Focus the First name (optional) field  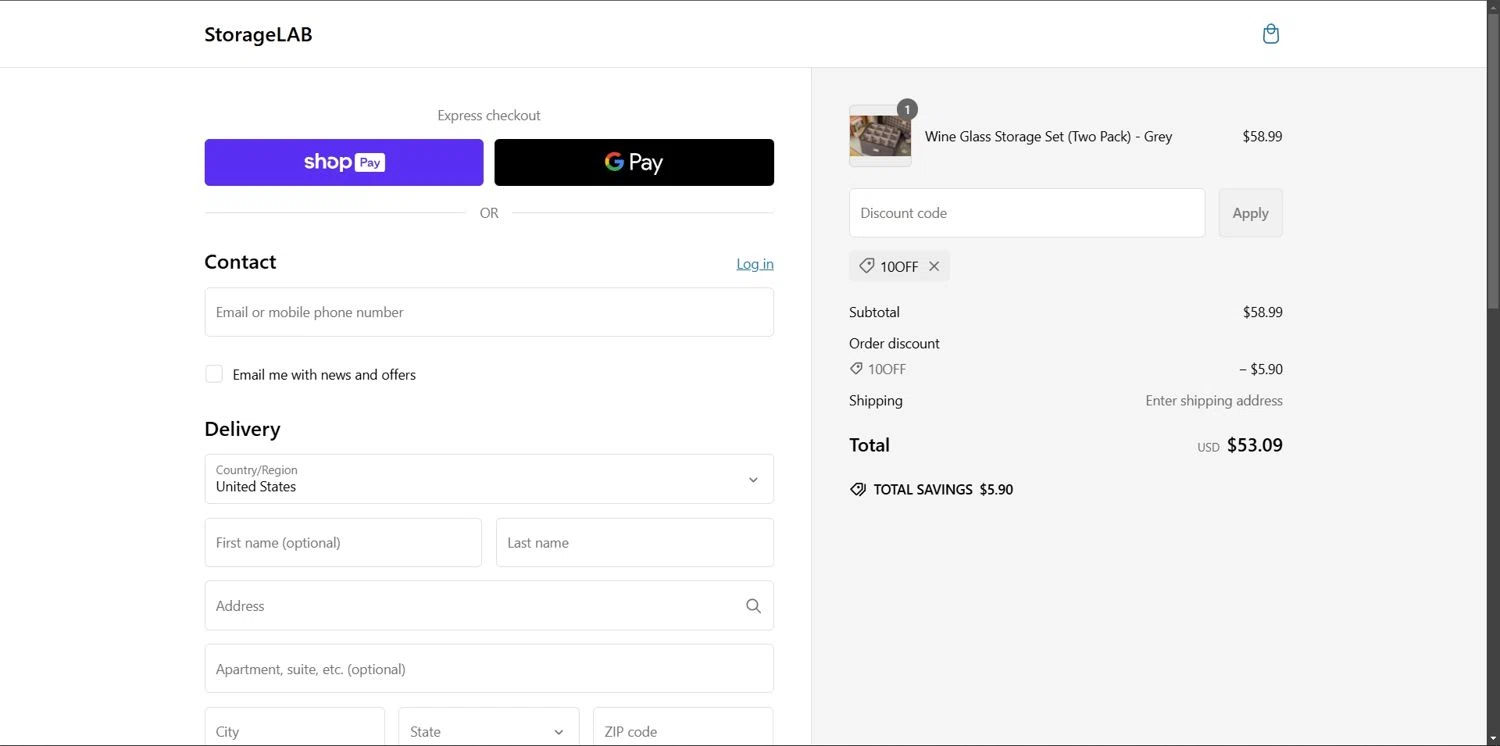coord(343,543)
